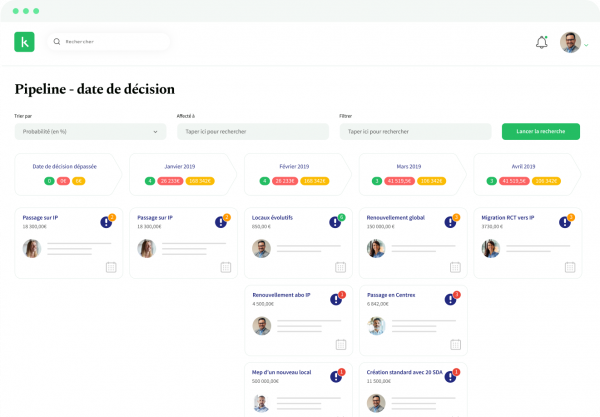
Task: Click alert icon on Passage en Centrex card
Action: pos(451,300)
